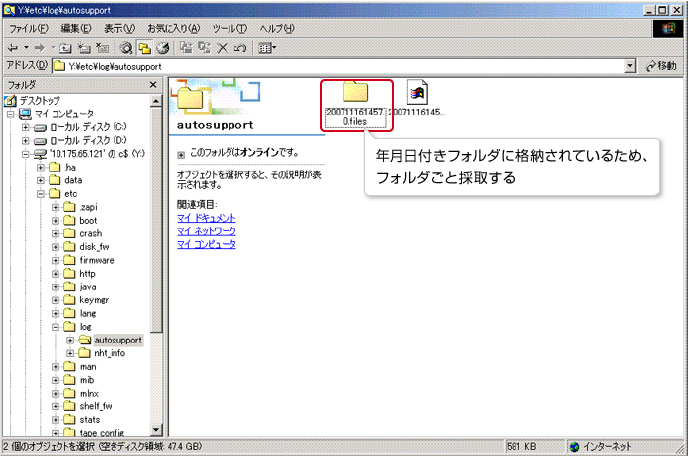Close the フォルダ pane with its X

click(x=153, y=85)
